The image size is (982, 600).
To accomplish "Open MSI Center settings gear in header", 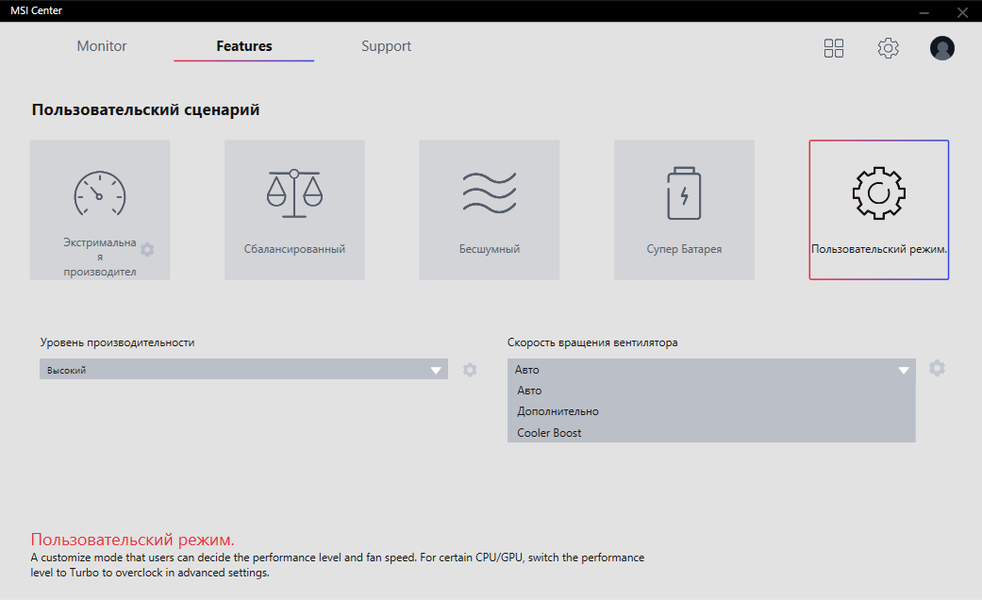I will coord(888,48).
